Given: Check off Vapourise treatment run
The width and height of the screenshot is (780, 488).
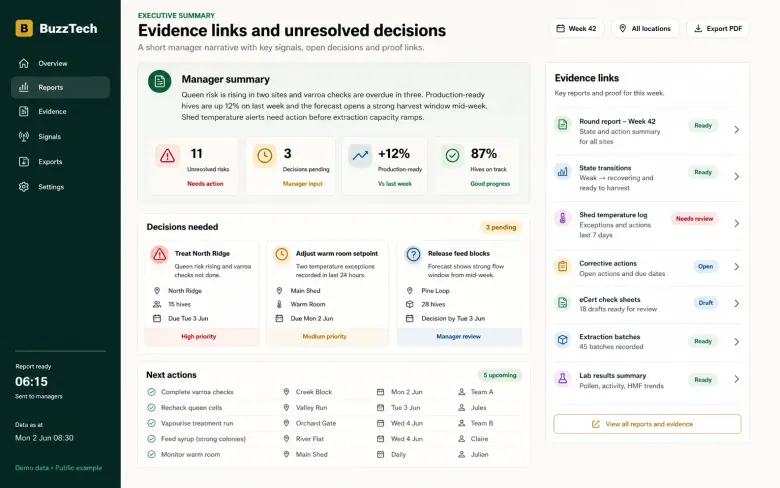Looking at the screenshot, I should pyautogui.click(x=151, y=423).
